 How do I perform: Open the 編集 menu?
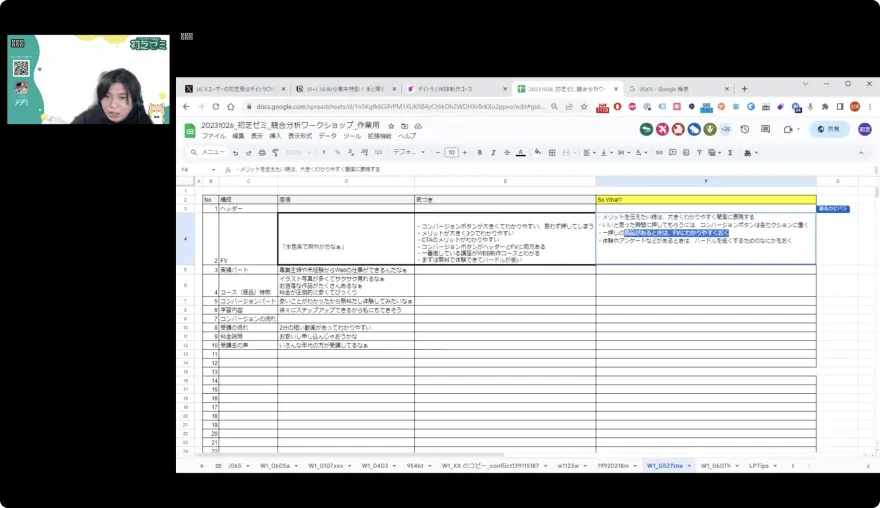click(x=238, y=136)
